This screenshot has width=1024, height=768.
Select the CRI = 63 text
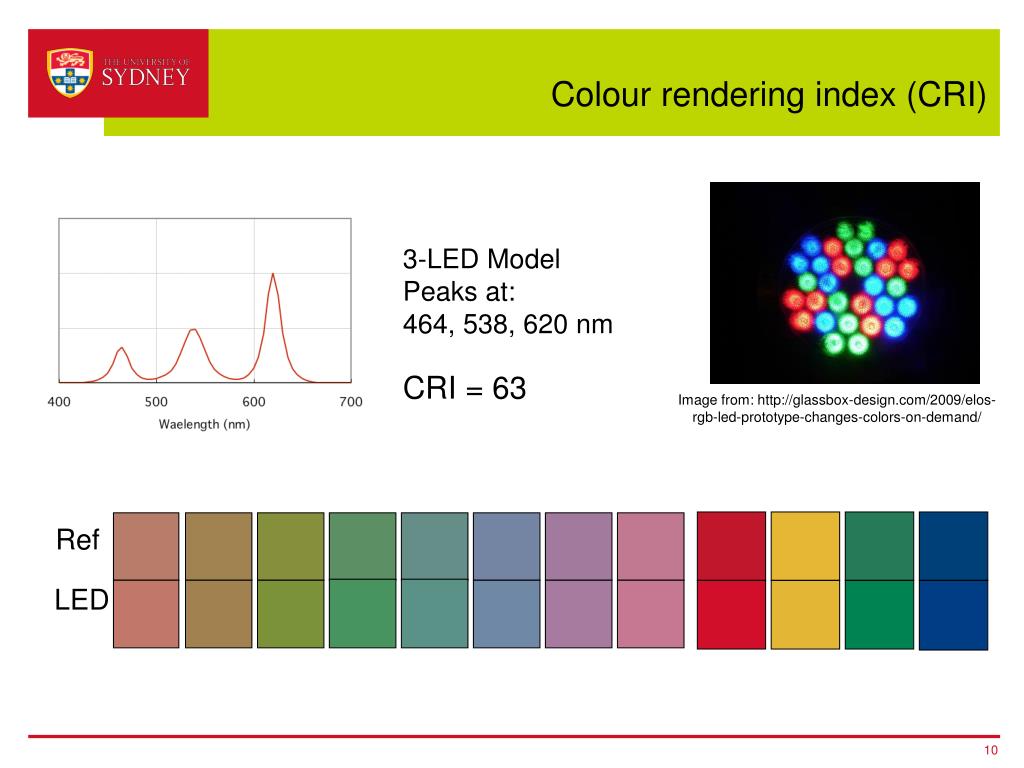(464, 388)
